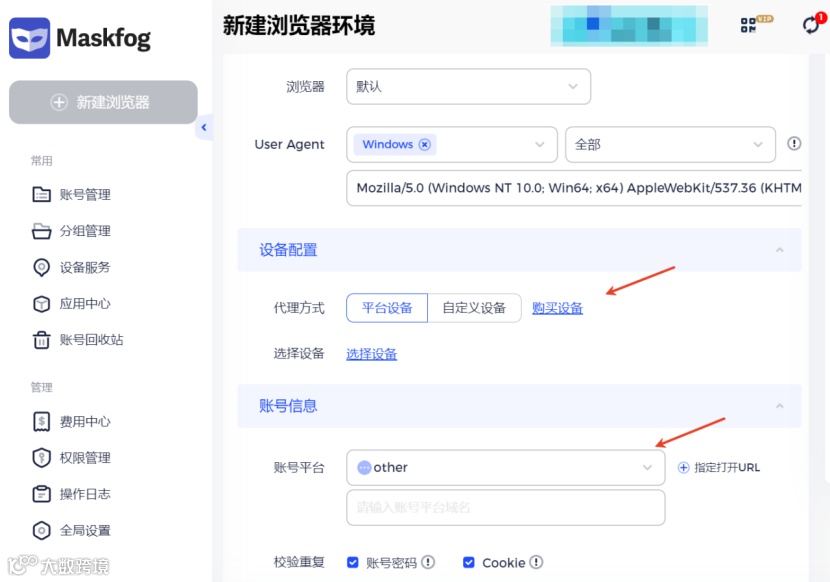Screen dimensions: 830x582
Task: Click the Mozilla/5.0 user agent text field
Action: (574, 188)
